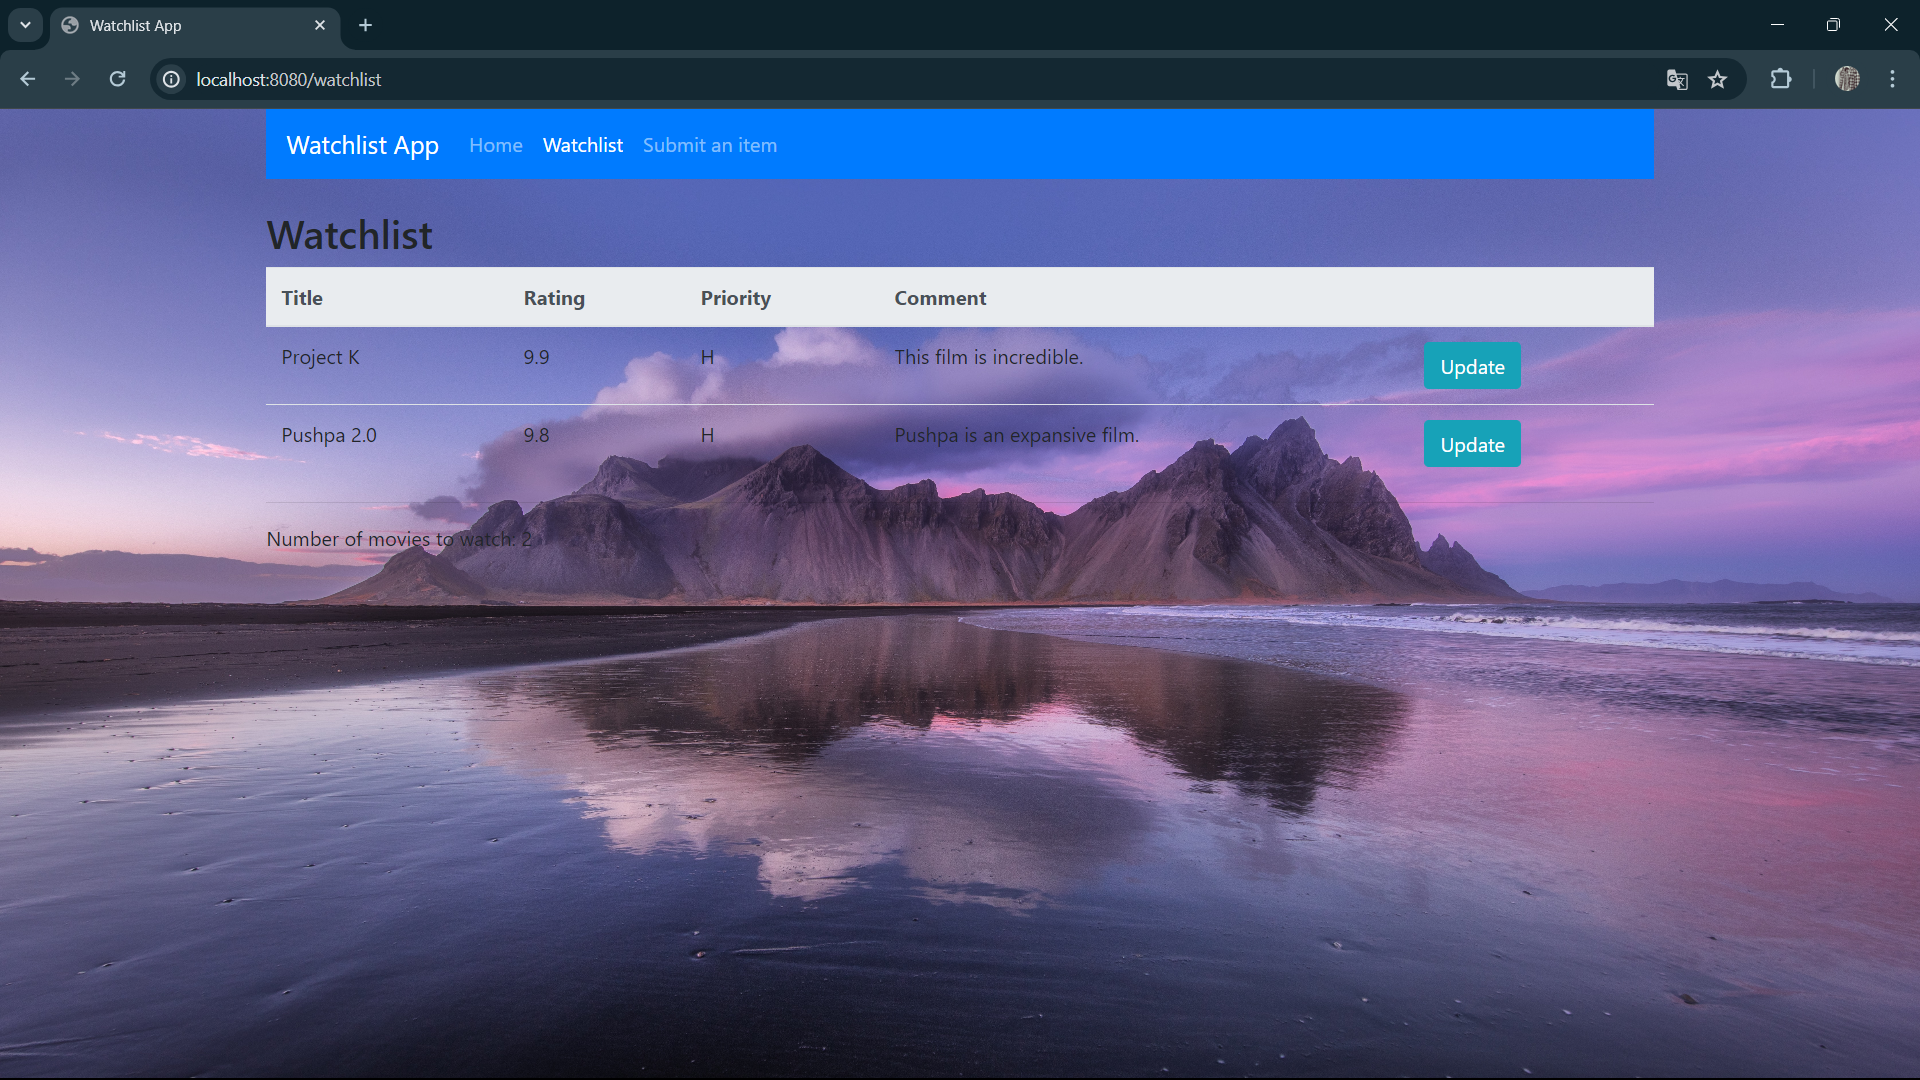
Task: Open the browser extensions puzzle icon
Action: pos(1782,80)
